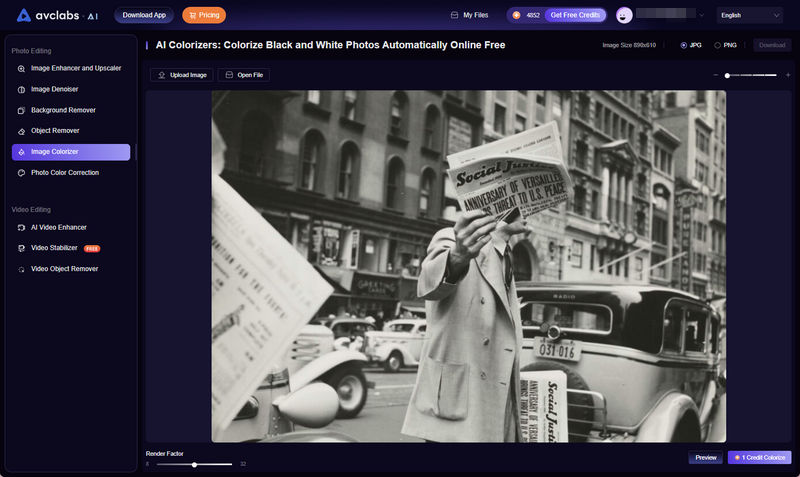Screen dimensions: 800x477
Task: Click the Image Enhancer and Upscaler icon
Action: tap(22, 68)
